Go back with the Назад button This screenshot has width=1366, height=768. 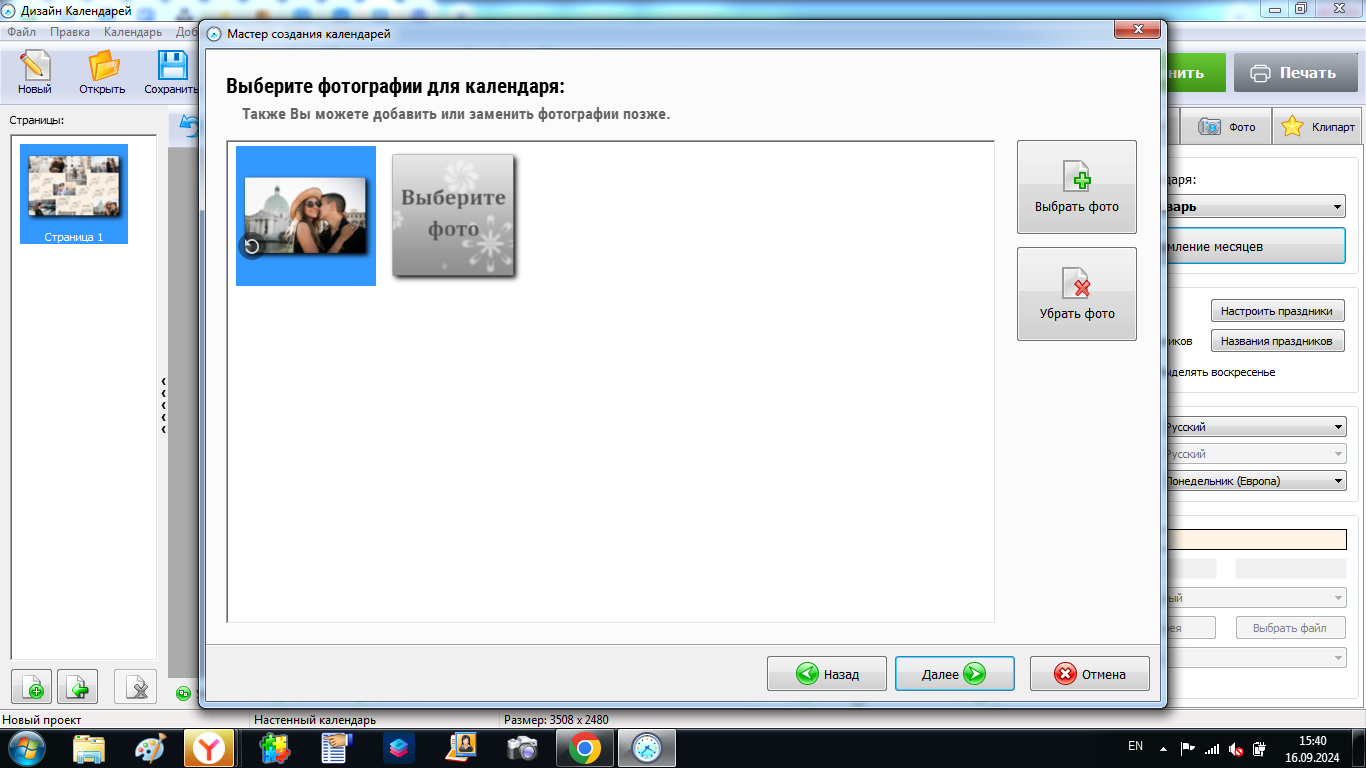827,674
